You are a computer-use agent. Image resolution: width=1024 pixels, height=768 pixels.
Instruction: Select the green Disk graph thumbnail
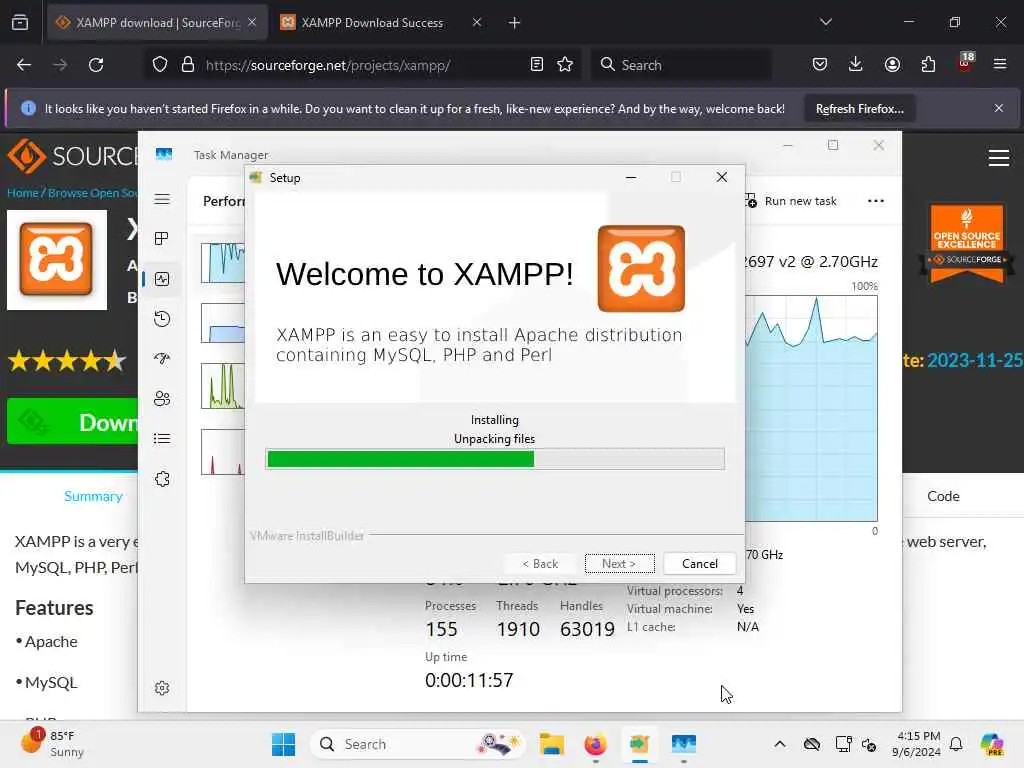tap(223, 385)
